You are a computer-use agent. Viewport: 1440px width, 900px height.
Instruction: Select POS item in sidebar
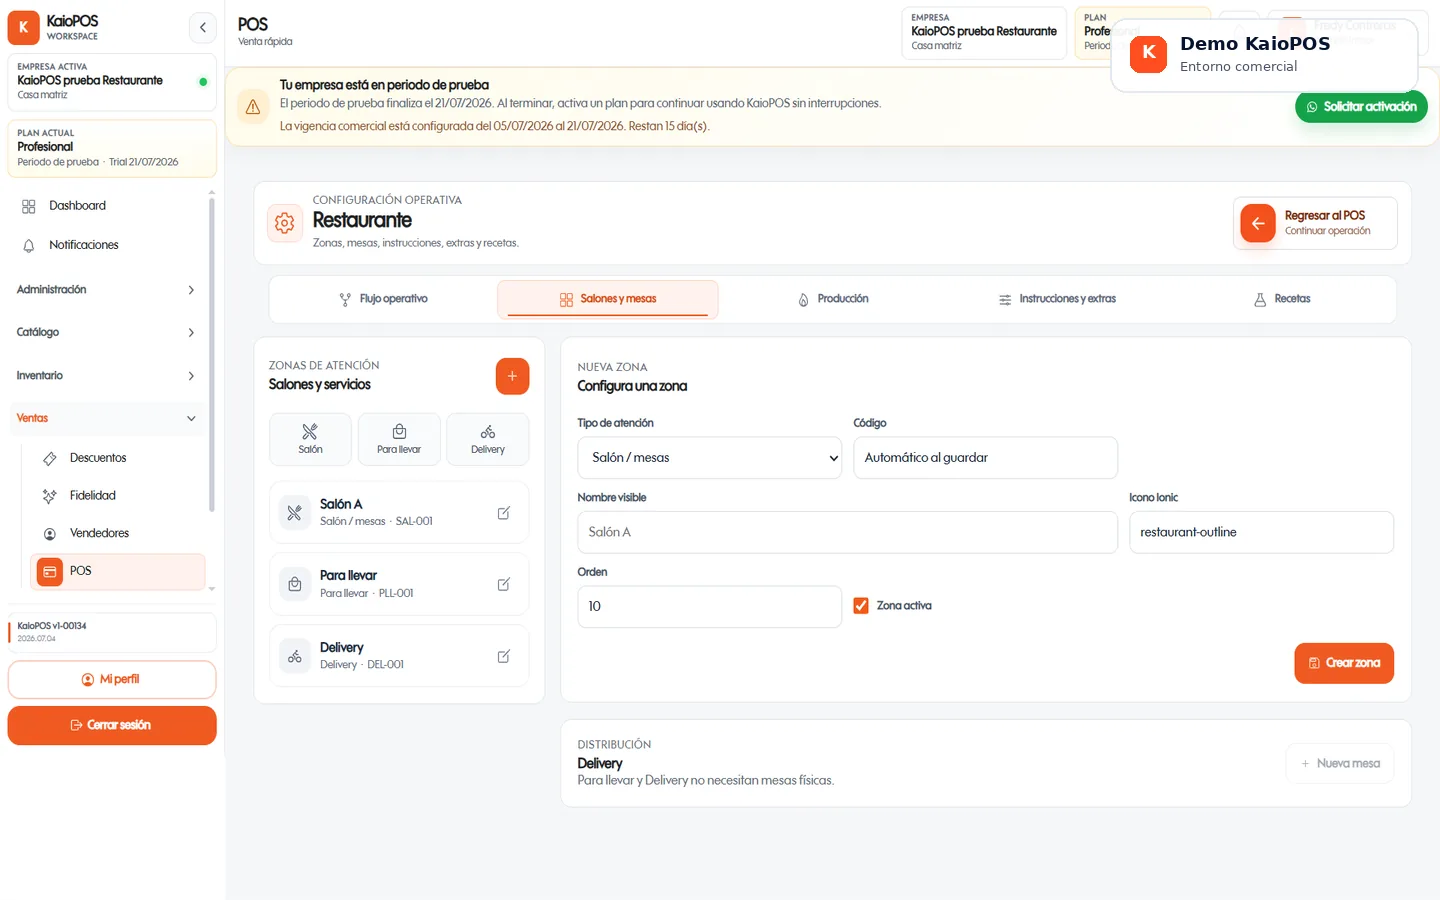click(x=117, y=571)
